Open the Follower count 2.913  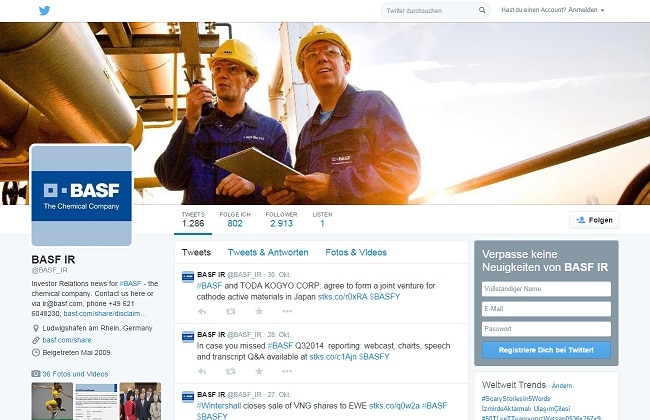point(281,220)
